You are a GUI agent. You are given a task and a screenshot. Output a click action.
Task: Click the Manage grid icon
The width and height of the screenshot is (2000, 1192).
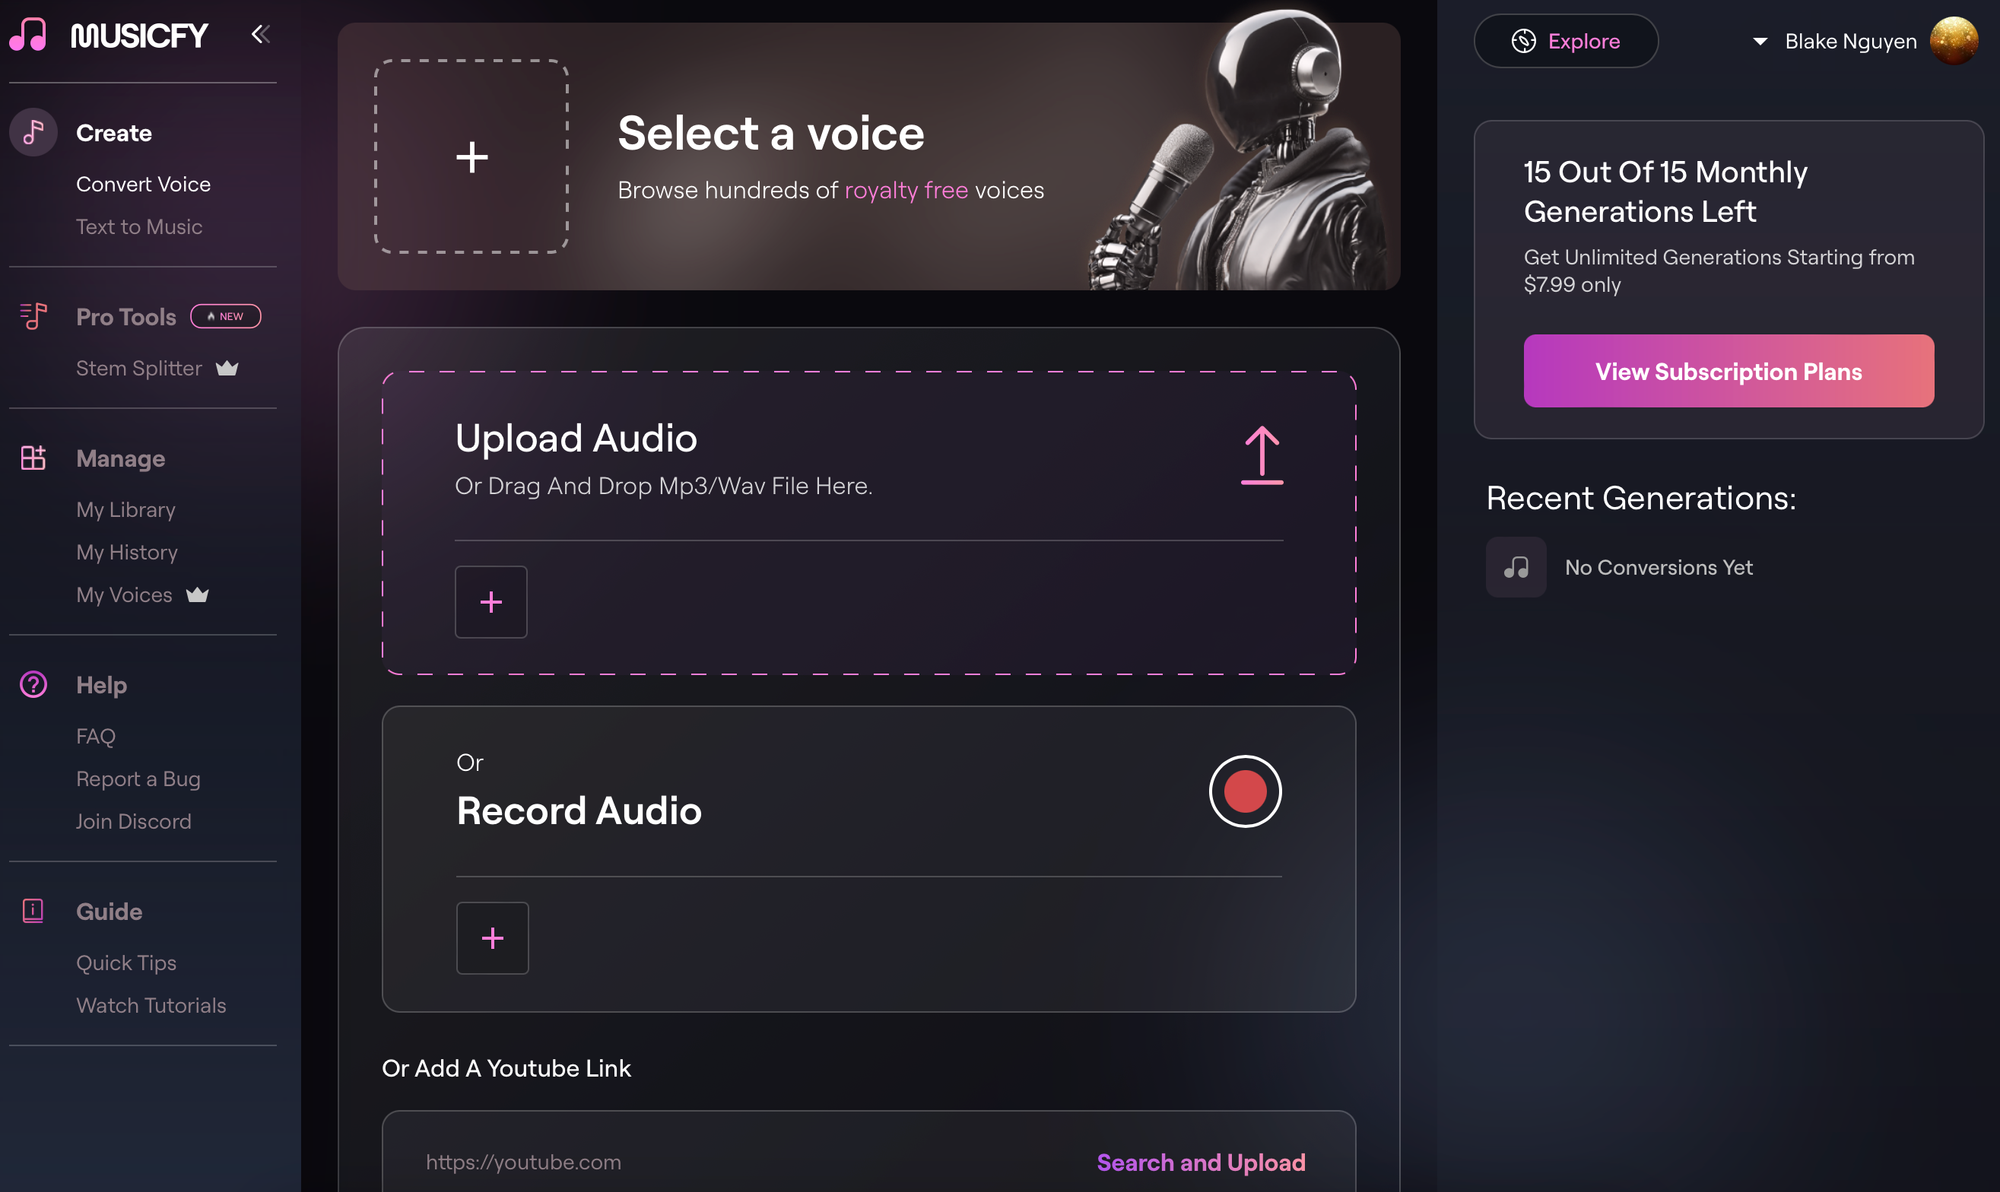(33, 458)
